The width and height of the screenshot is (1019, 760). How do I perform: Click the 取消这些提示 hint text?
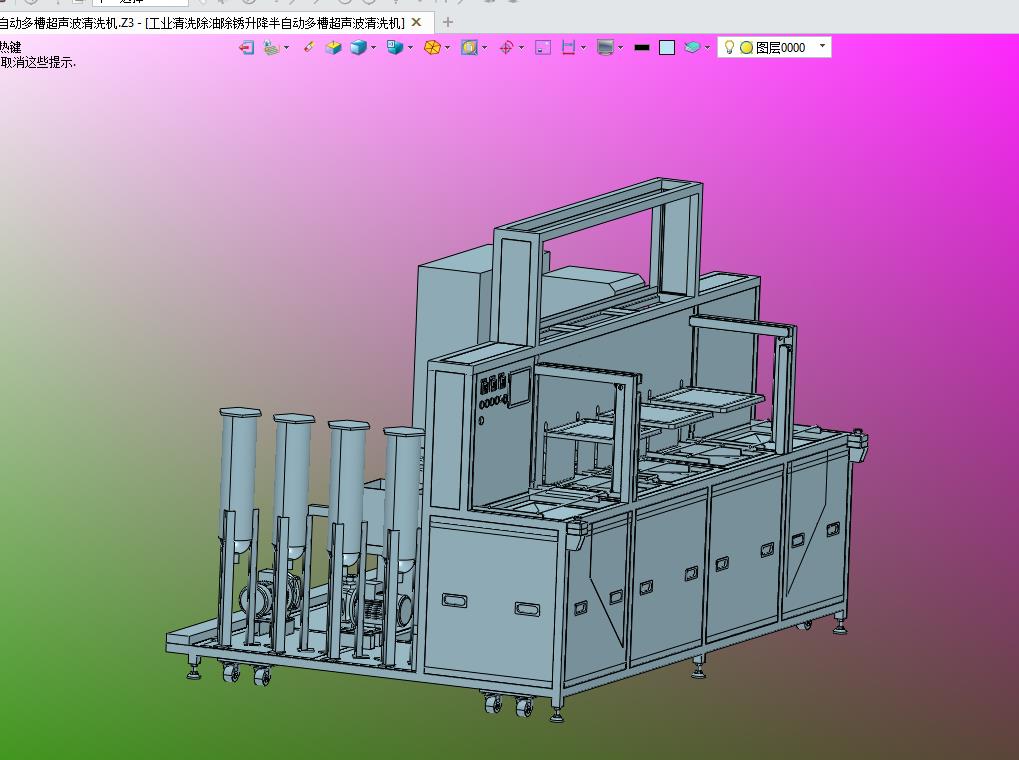(x=38, y=62)
